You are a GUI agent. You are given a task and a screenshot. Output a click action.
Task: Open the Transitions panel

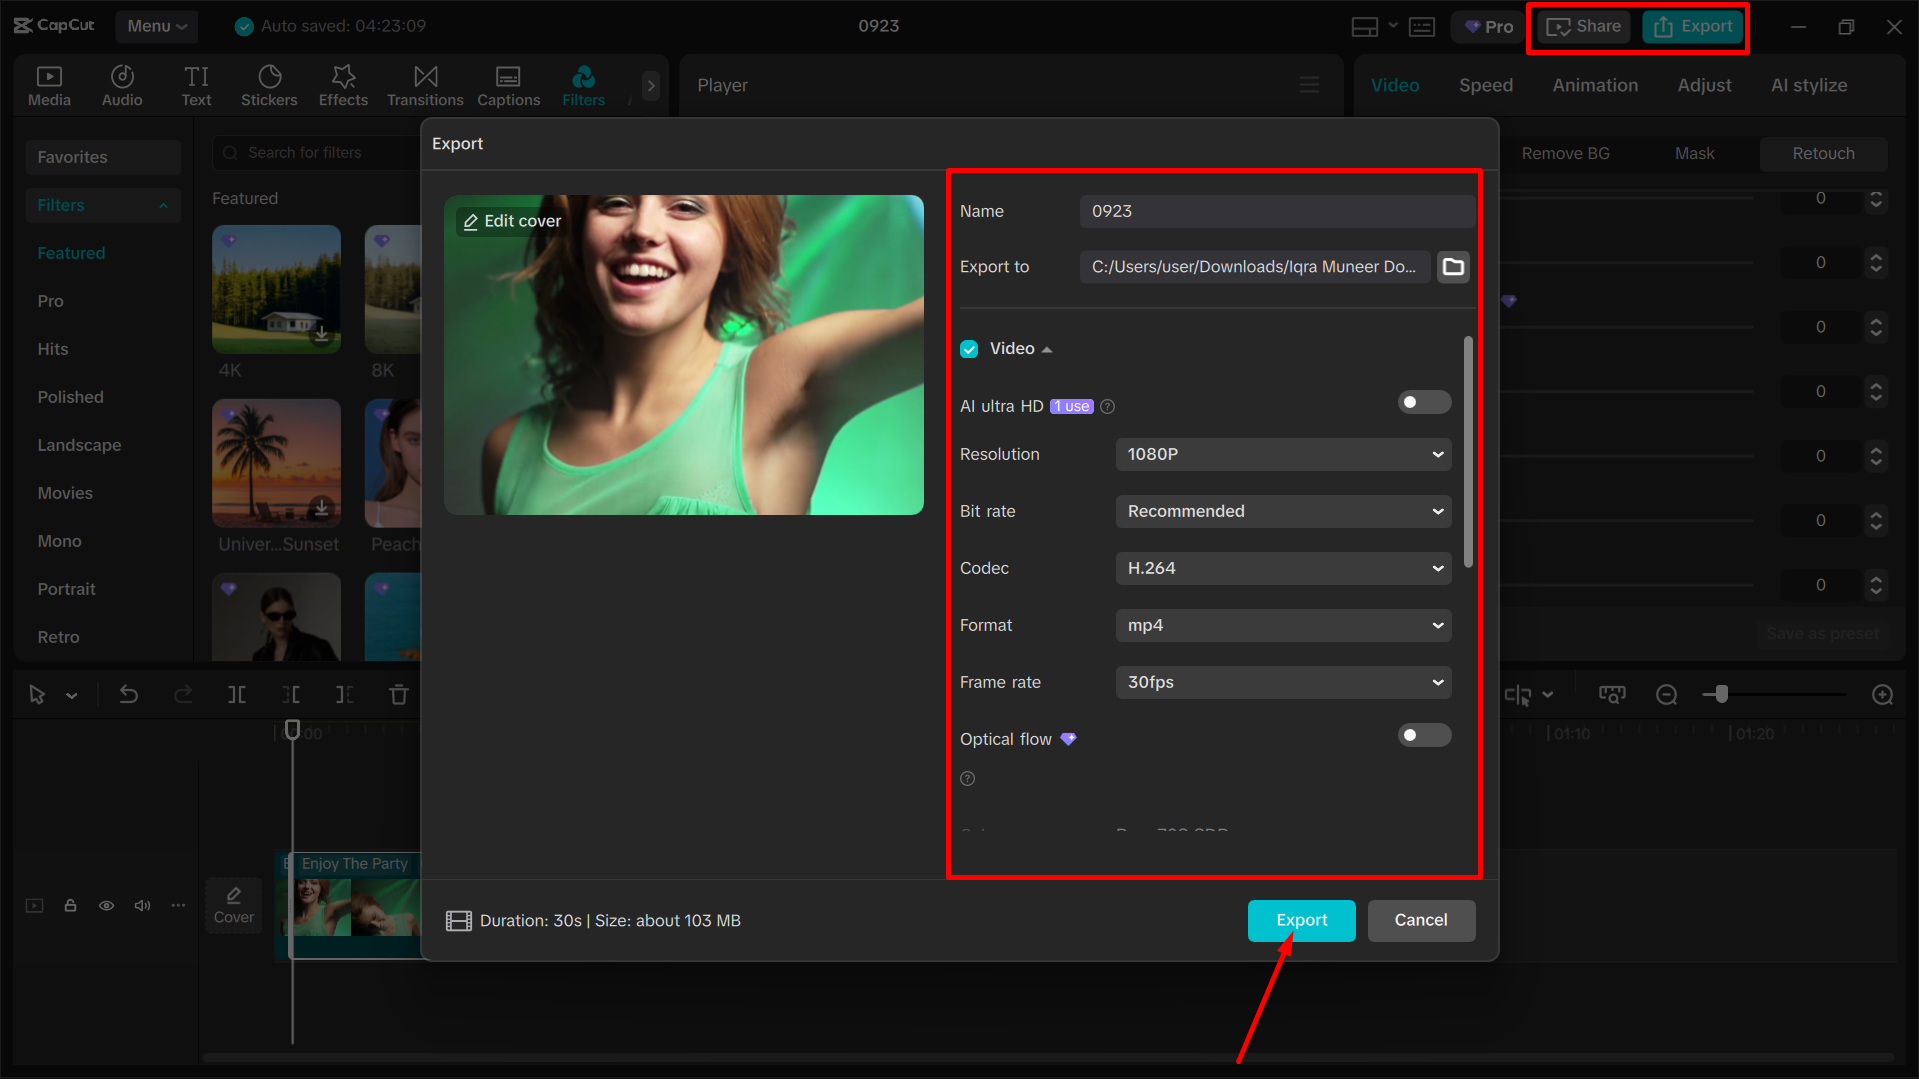pyautogui.click(x=424, y=84)
